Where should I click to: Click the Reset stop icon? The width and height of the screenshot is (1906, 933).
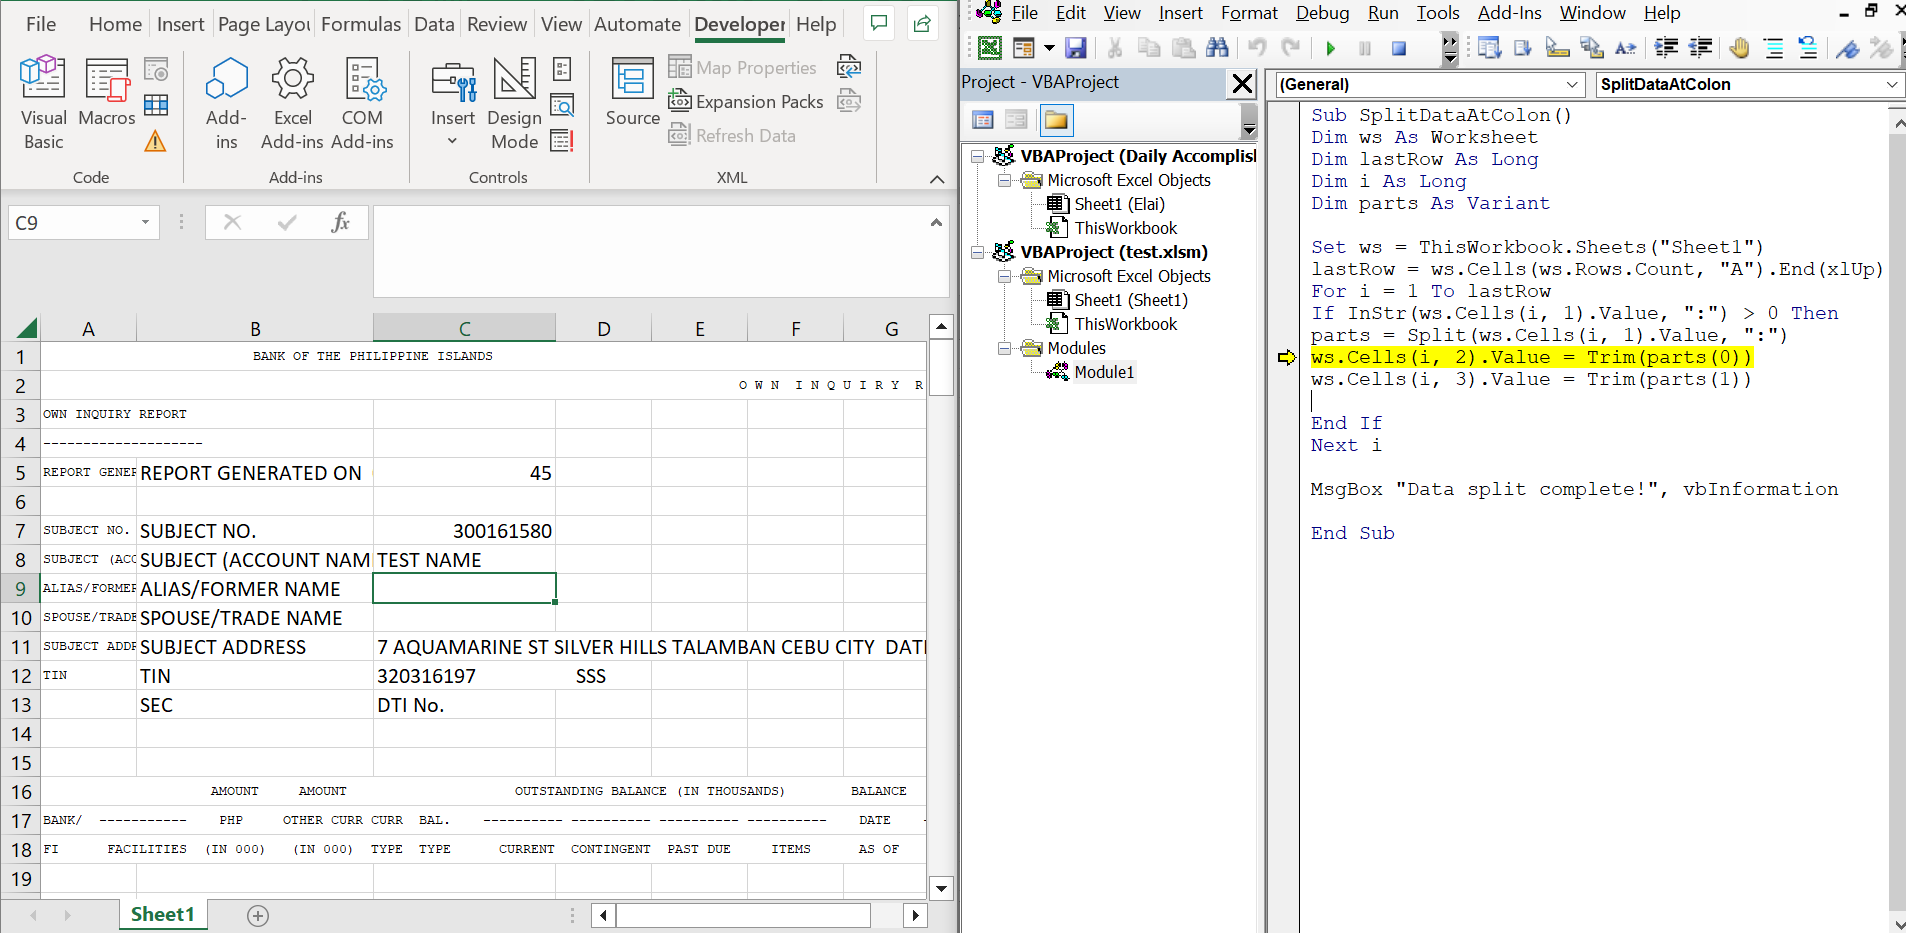point(1399,47)
